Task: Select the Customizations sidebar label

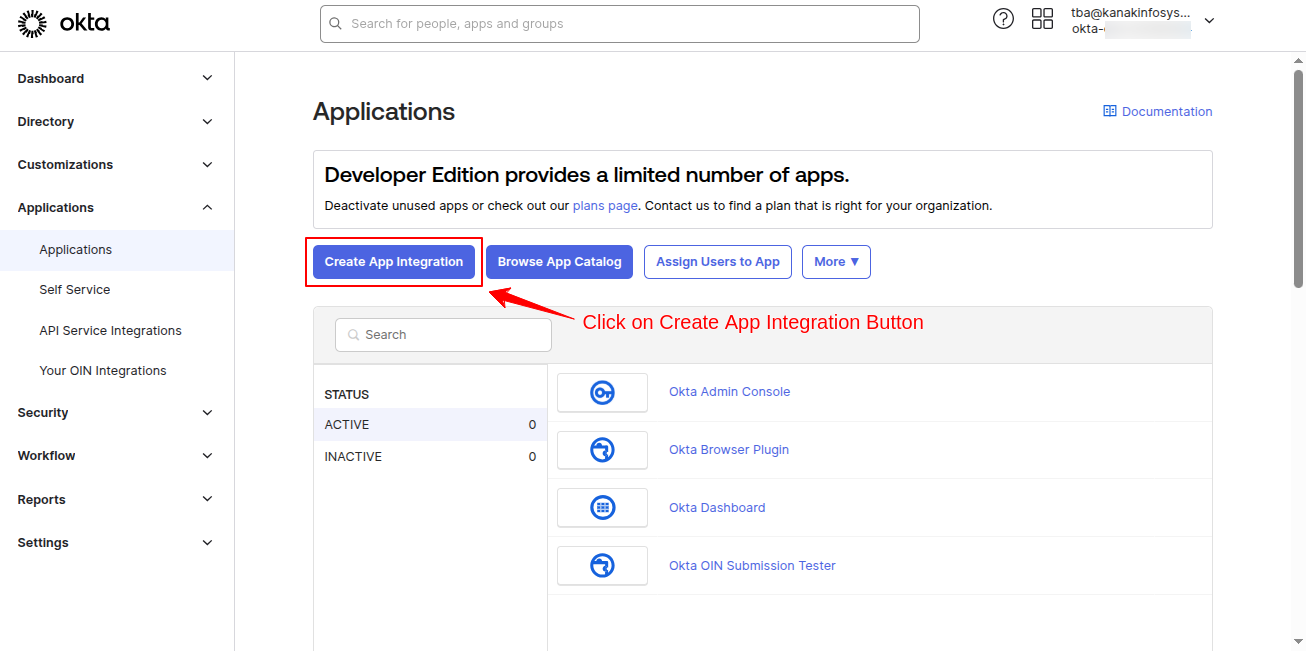Action: tap(65, 165)
